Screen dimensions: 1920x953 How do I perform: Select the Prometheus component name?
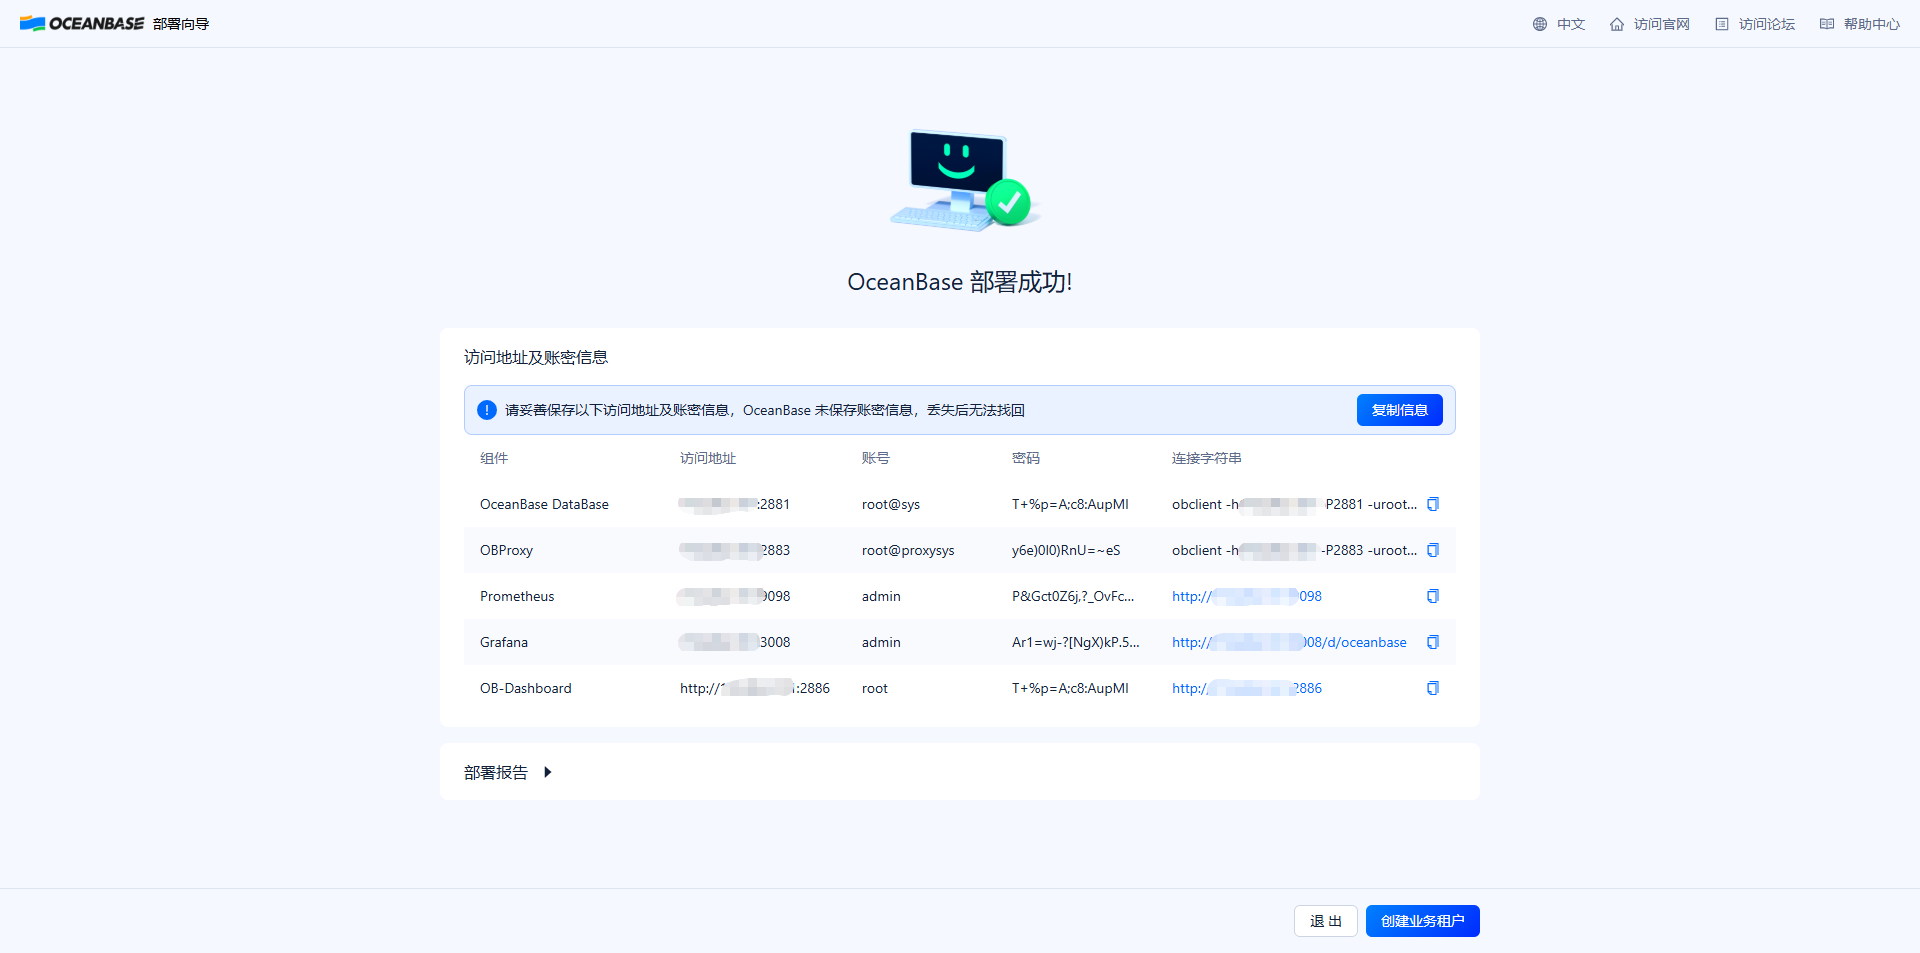point(517,596)
